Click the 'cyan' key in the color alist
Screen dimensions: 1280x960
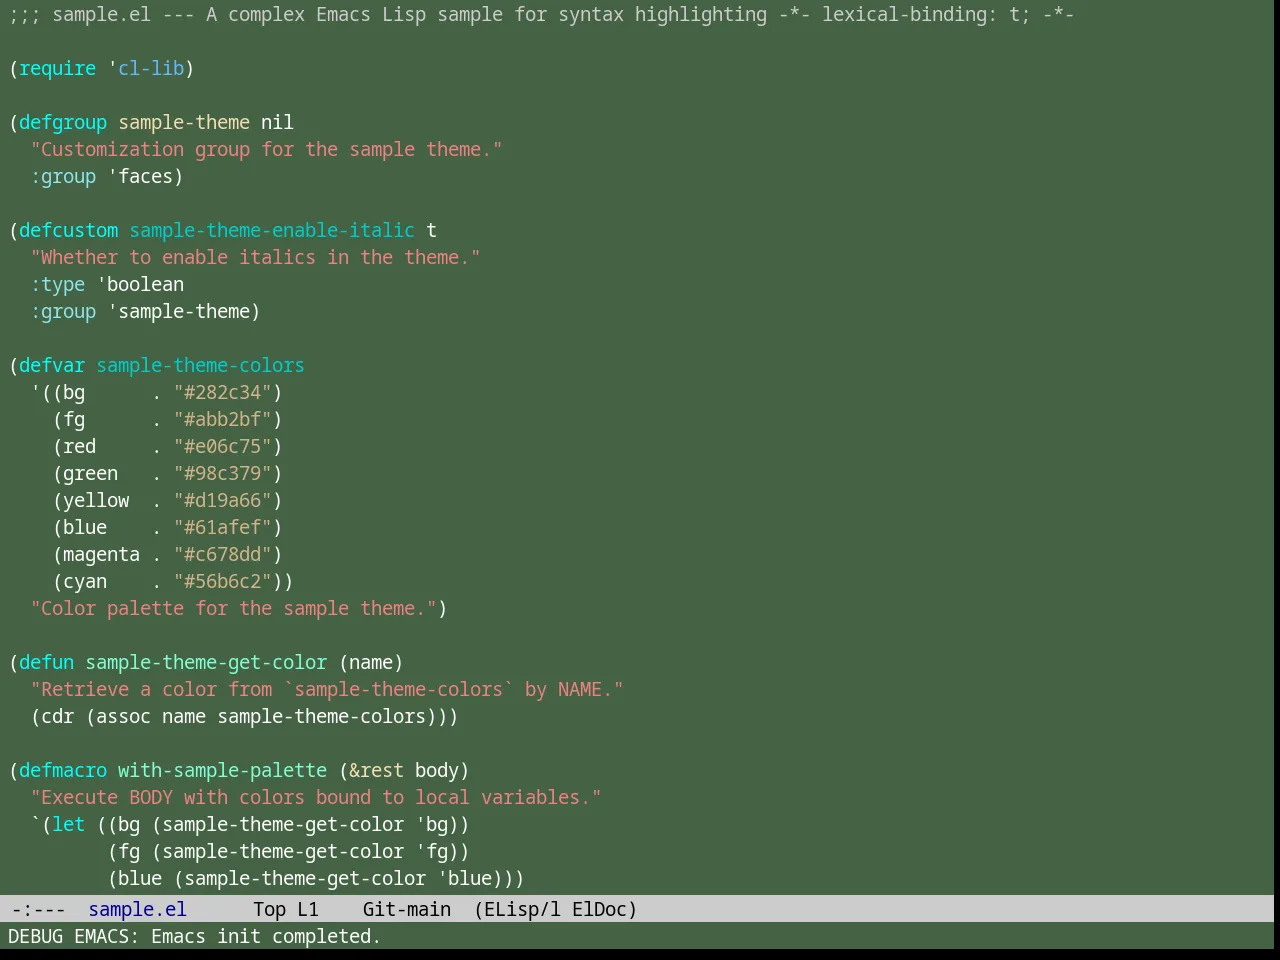pos(85,581)
